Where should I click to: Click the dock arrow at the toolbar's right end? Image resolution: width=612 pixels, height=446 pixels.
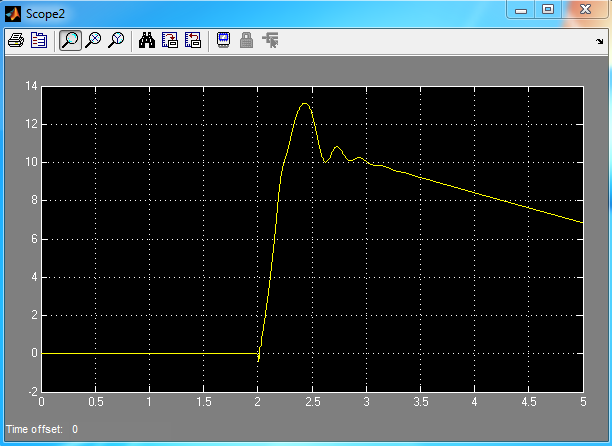(598, 42)
